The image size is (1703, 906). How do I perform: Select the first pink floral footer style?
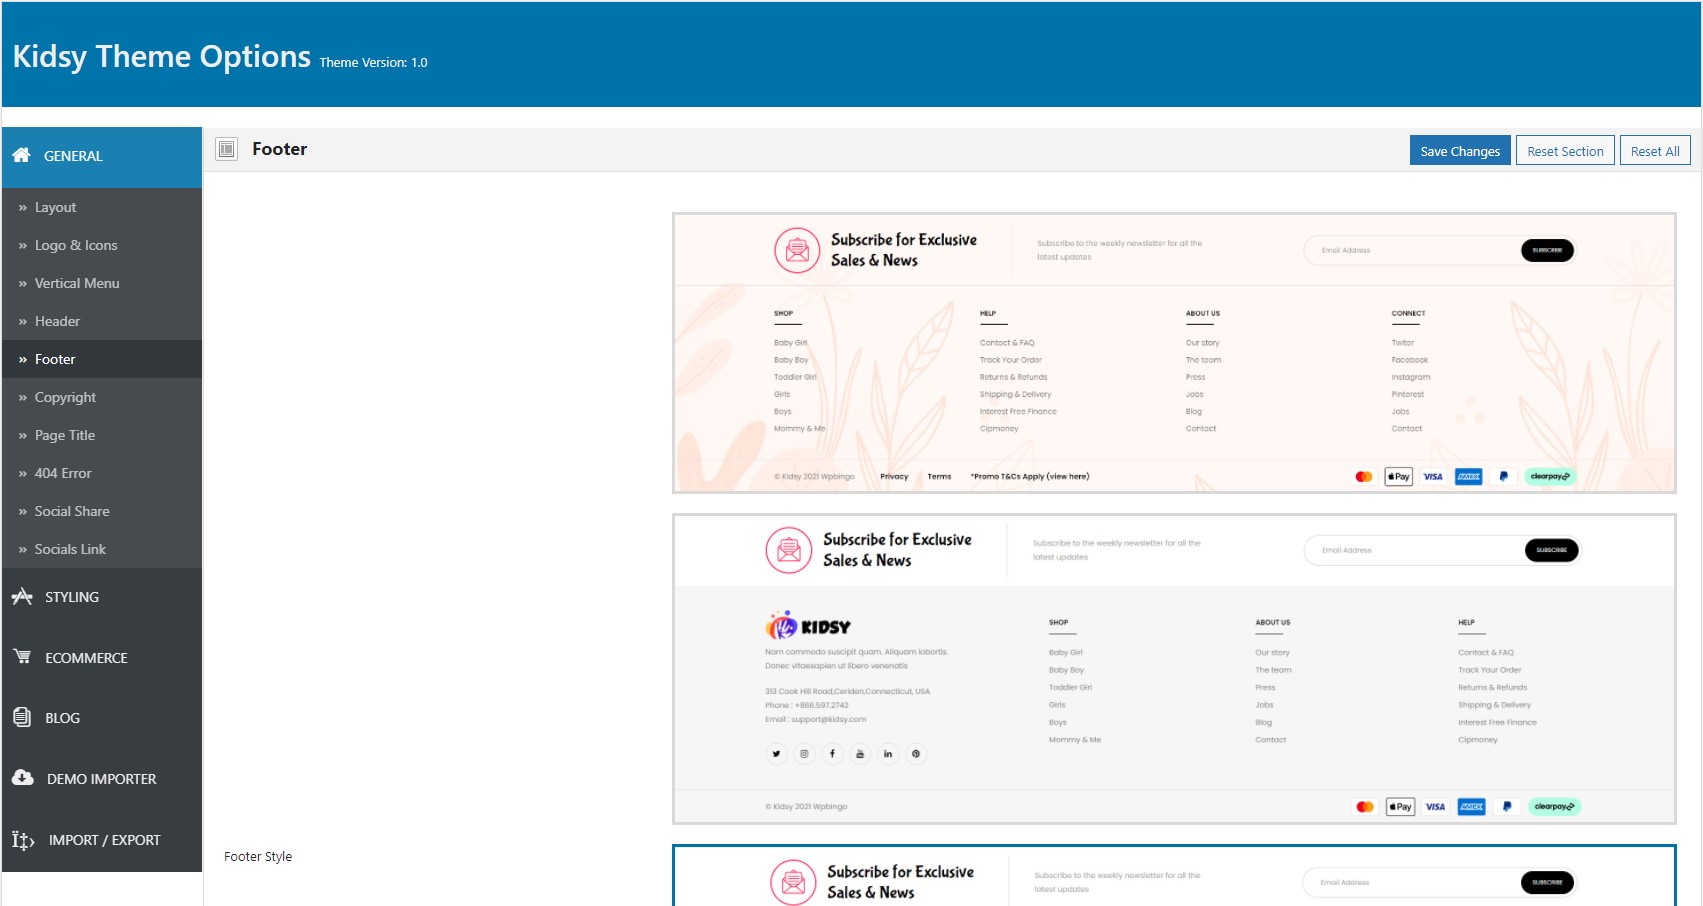pos(1174,353)
